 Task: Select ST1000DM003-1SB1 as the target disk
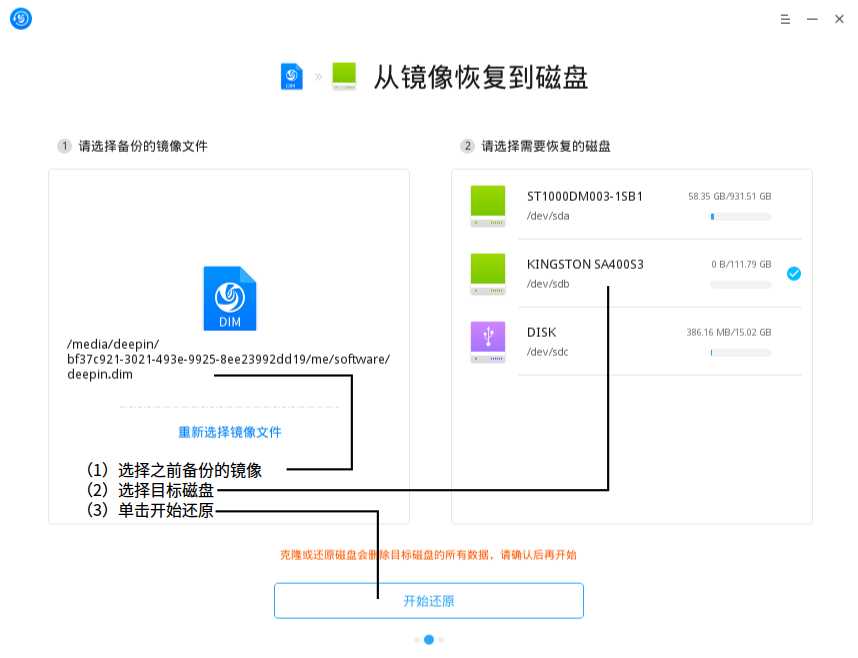(620, 205)
